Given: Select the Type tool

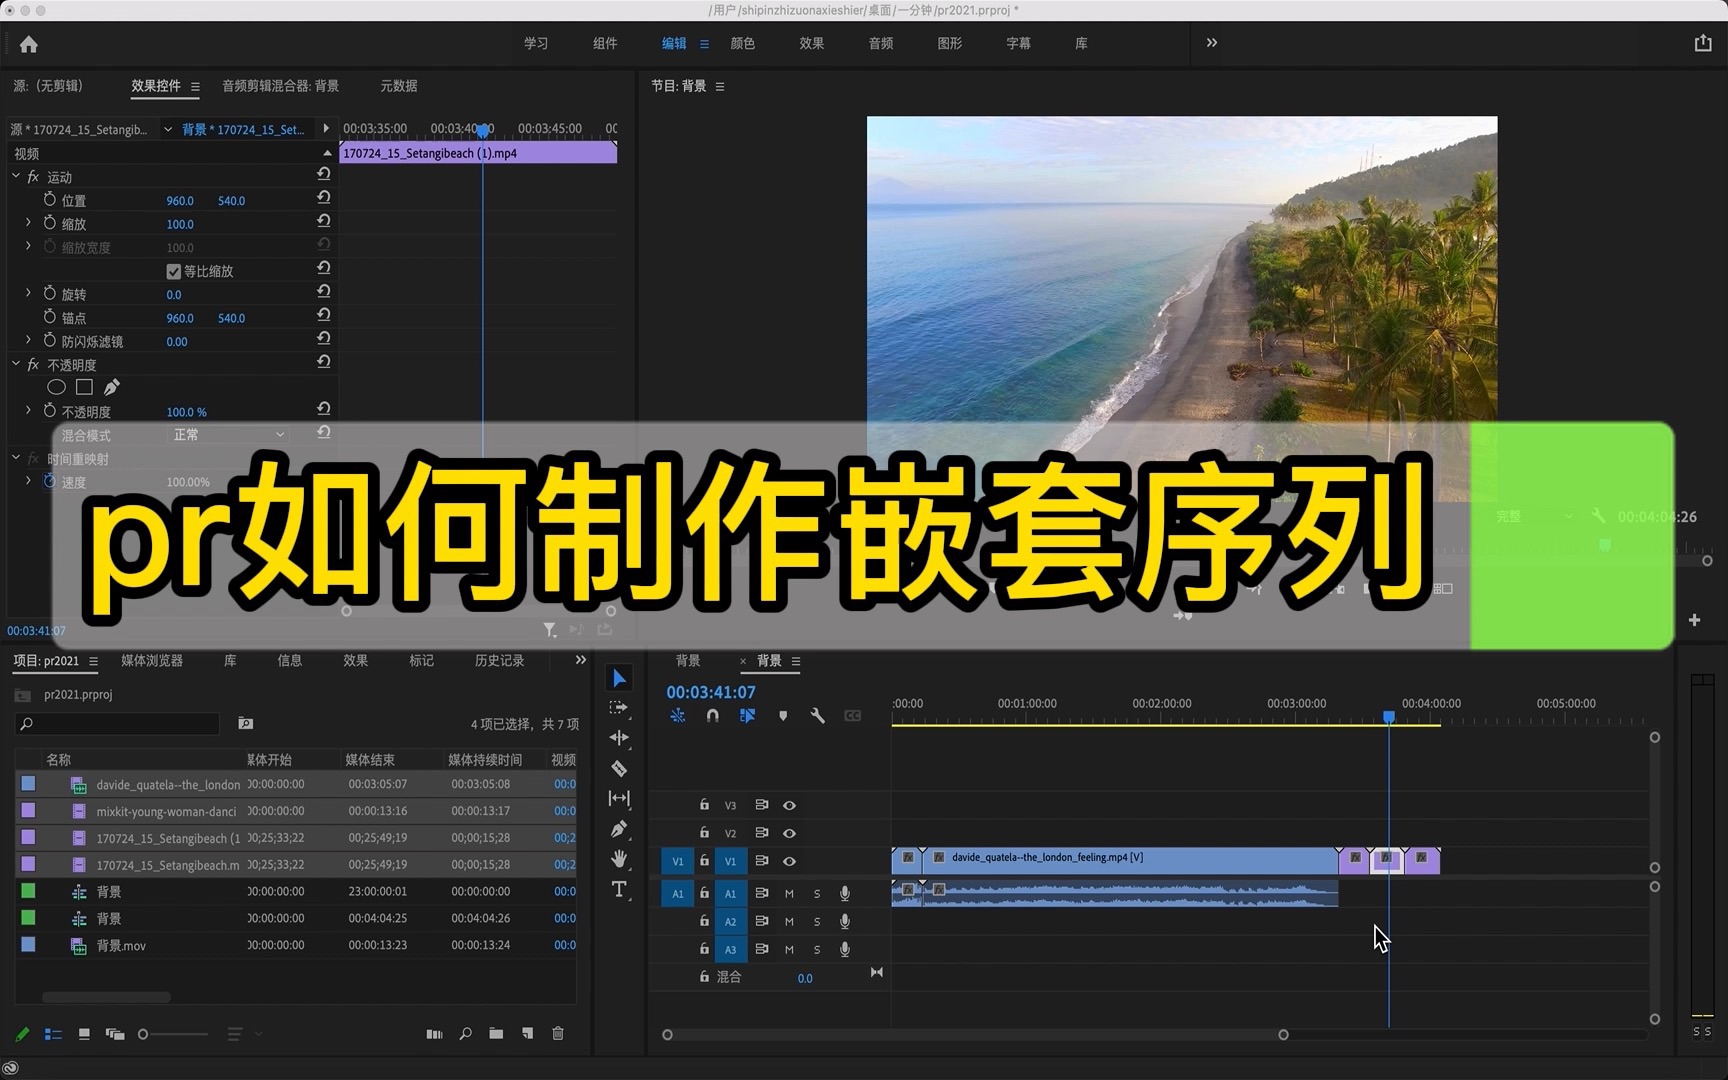Looking at the screenshot, I should point(619,890).
